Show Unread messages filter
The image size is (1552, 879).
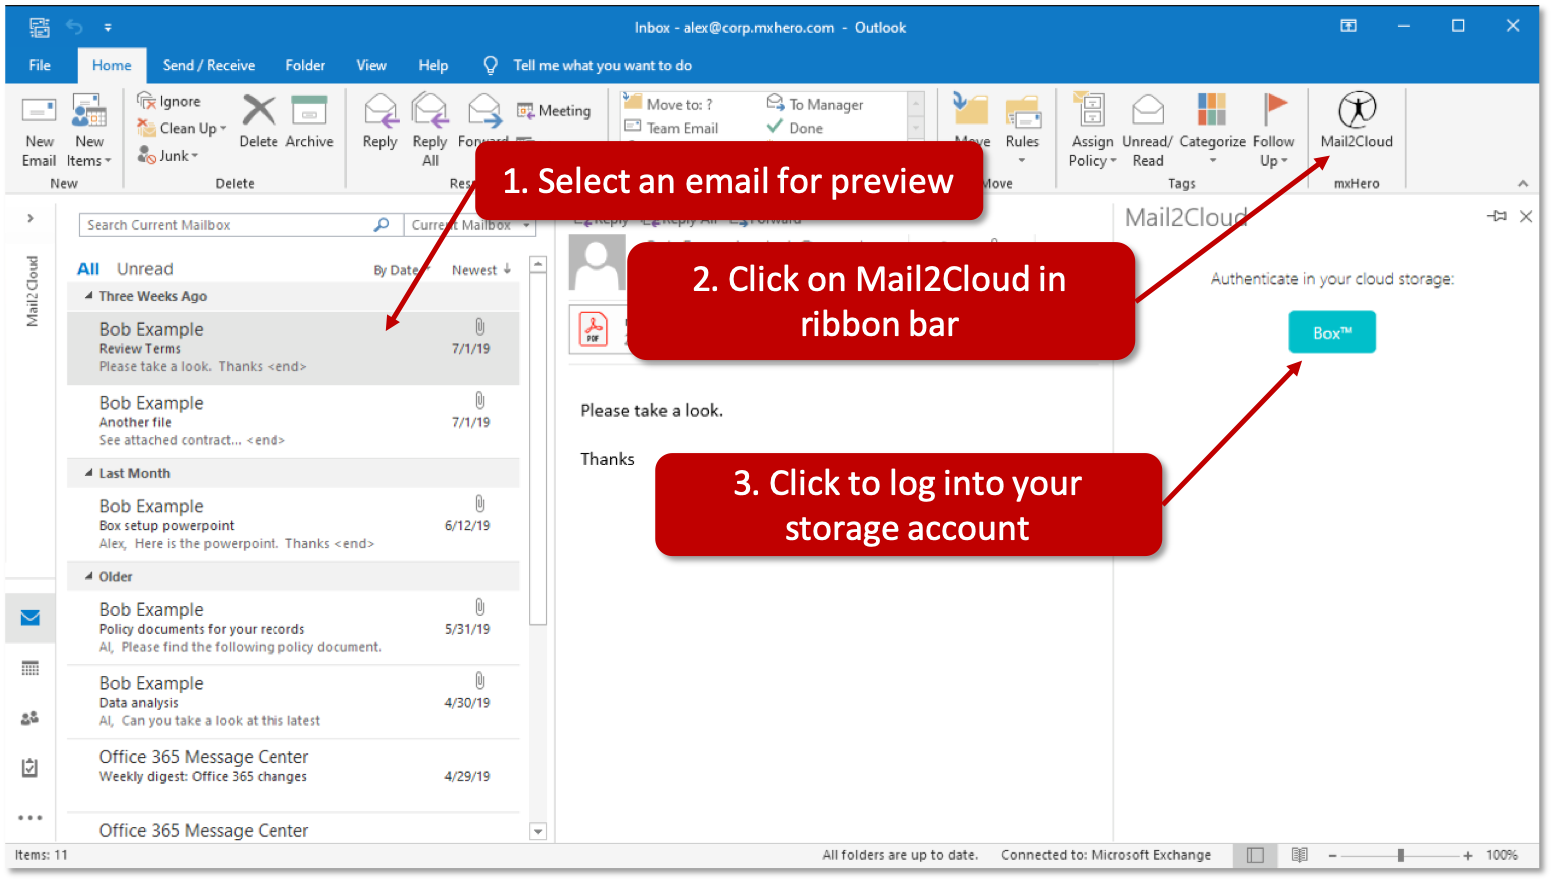145,269
